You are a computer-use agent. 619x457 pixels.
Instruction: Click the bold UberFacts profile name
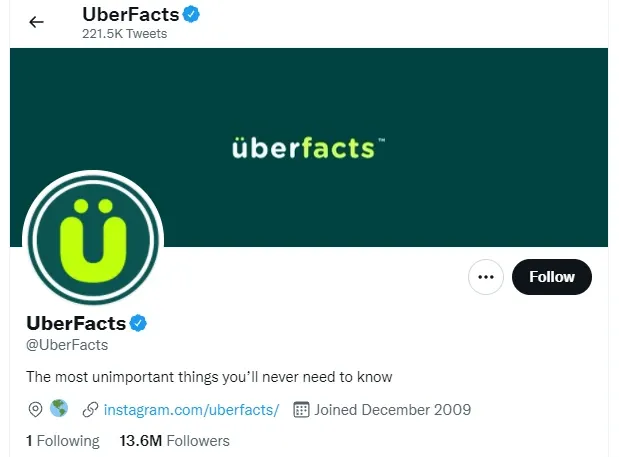point(76,323)
